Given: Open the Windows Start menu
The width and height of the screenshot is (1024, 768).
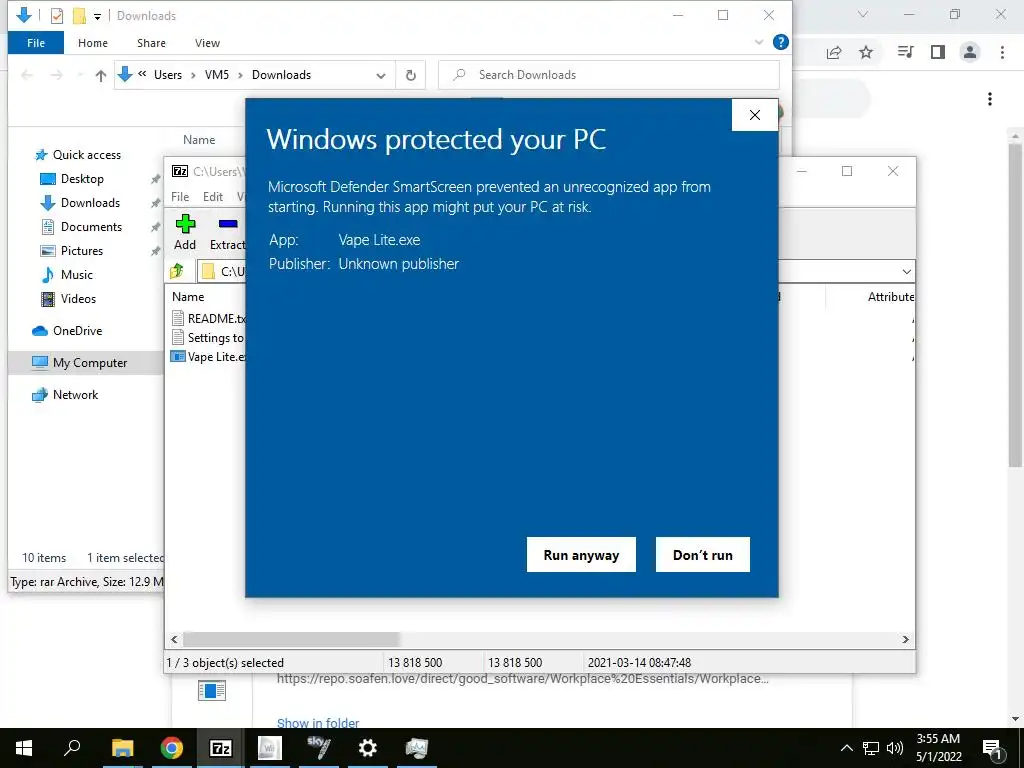Looking at the screenshot, I should (24, 748).
